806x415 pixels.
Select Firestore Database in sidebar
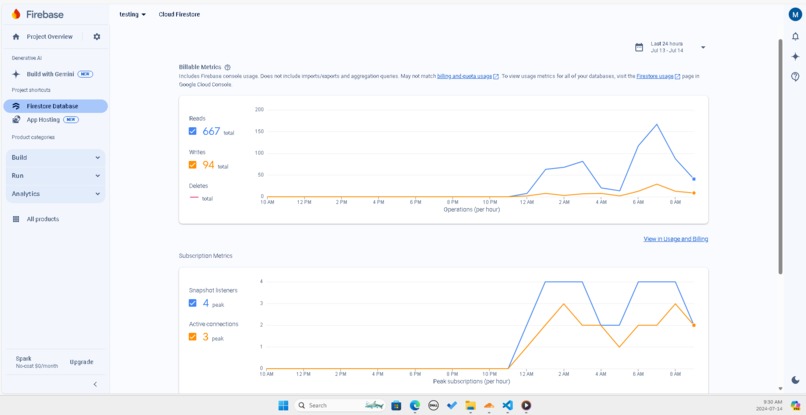56,106
